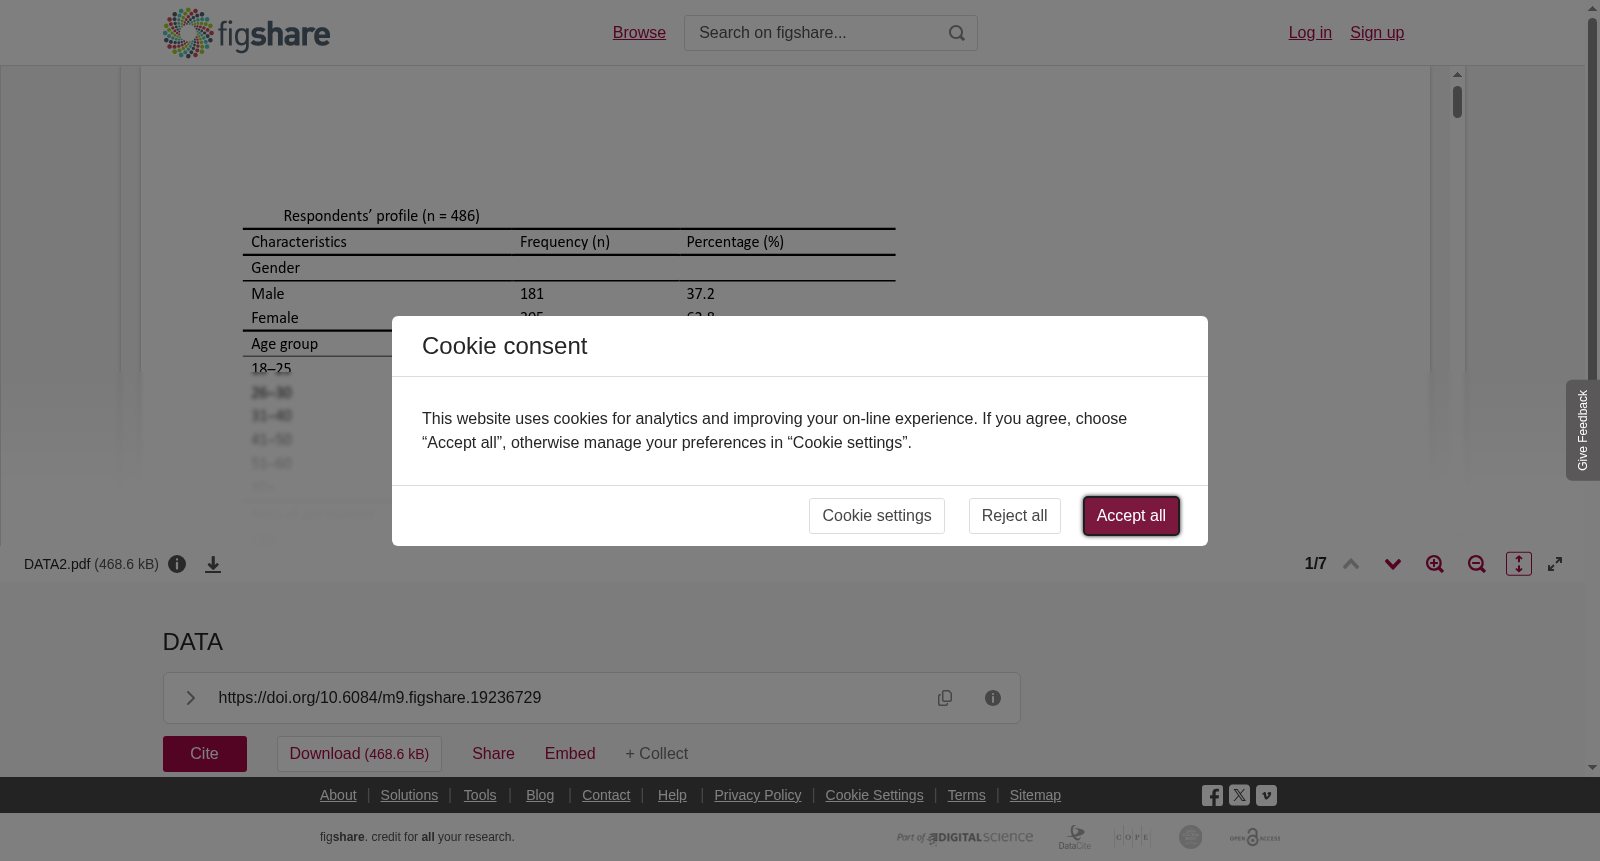Click the DATA title heading
Viewport: 1600px width, 861px height.
(193, 642)
